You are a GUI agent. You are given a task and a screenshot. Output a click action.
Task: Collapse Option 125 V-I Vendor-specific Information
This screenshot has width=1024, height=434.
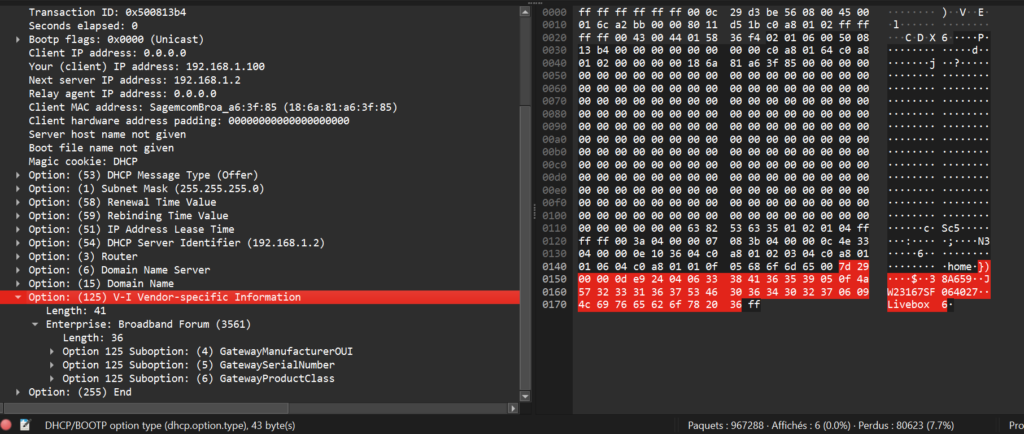coord(19,297)
